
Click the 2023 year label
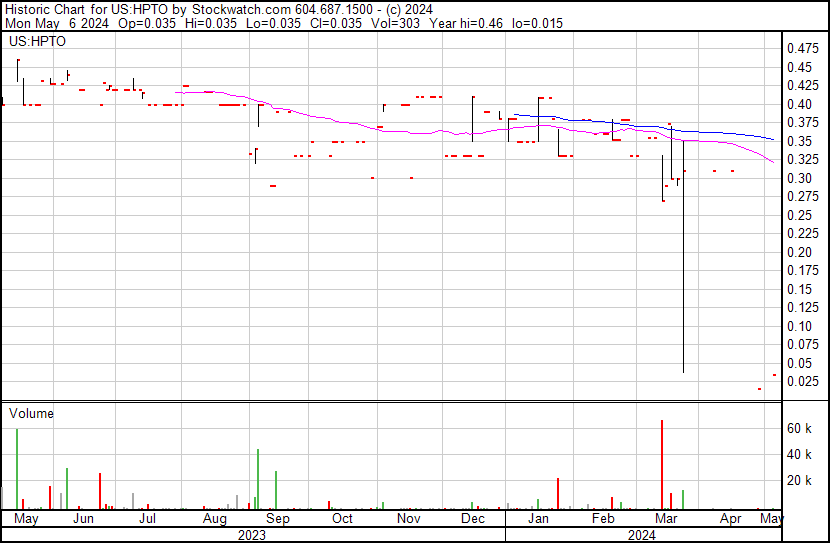coord(251,535)
